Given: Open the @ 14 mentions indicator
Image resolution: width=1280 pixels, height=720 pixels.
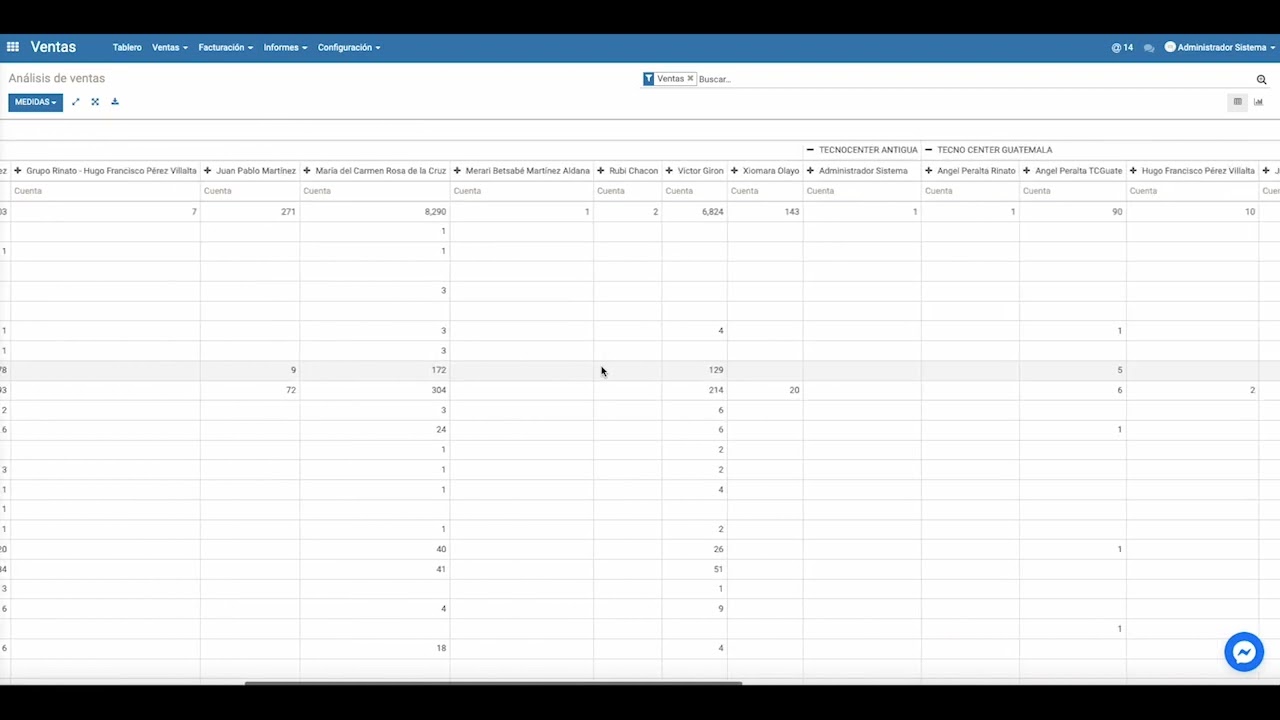Looking at the screenshot, I should [x=1122, y=48].
